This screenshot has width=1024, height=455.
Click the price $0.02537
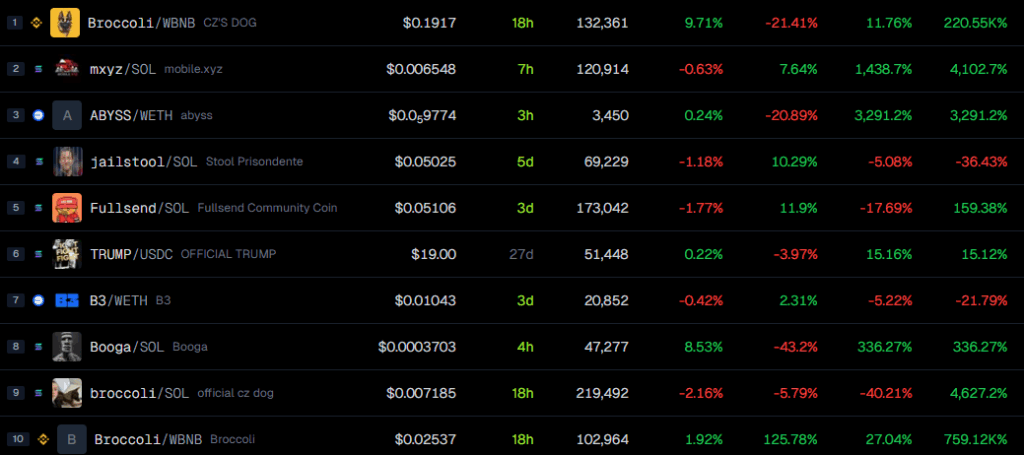point(425,439)
